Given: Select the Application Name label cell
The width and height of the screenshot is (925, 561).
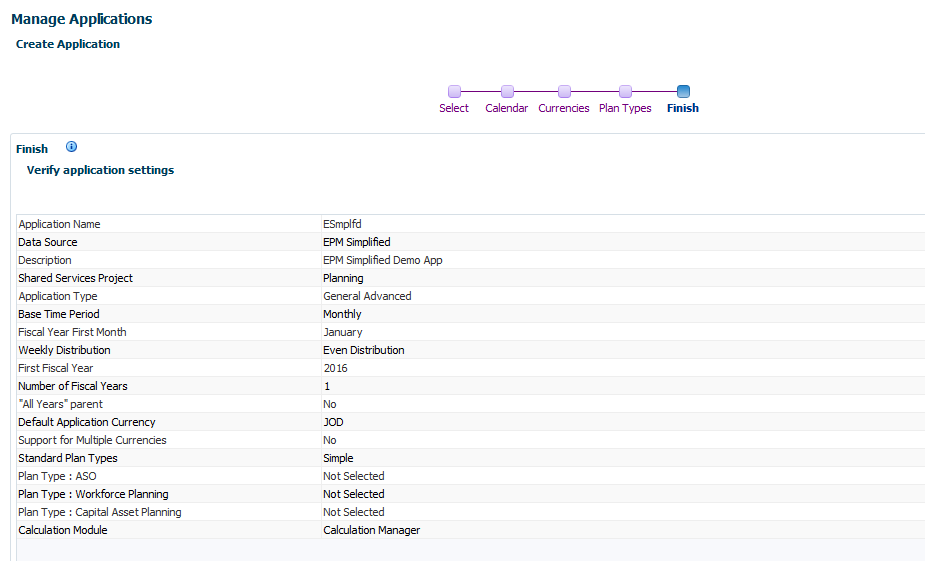Looking at the screenshot, I should [x=59, y=224].
